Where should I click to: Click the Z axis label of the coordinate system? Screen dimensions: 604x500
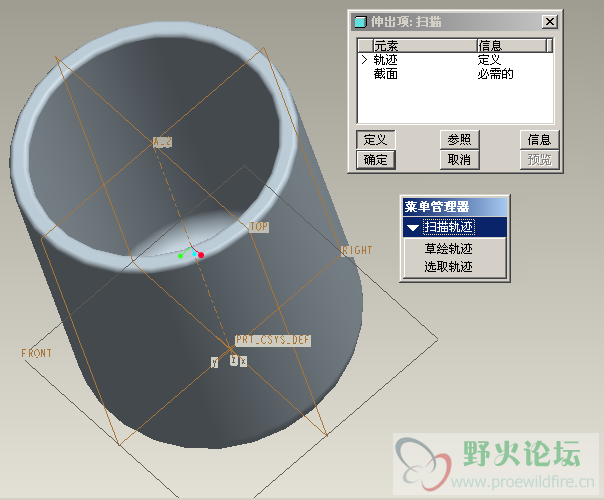point(233,360)
